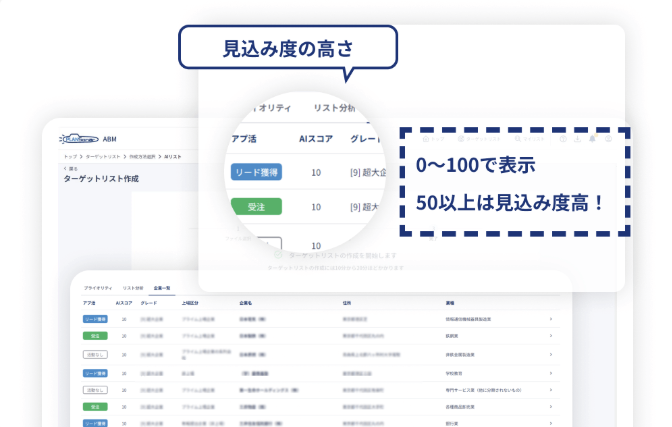Click the blue リード獲得 badge in magnified view
Image resolution: width=672 pixels, height=427 pixels.
click(x=256, y=172)
